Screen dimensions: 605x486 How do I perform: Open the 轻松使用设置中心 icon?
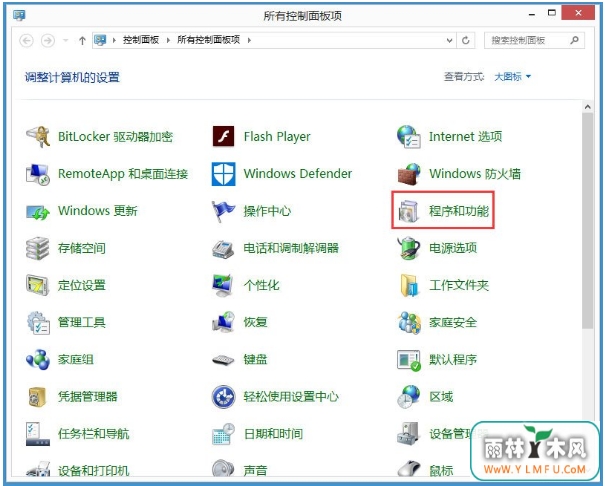[x=223, y=397]
